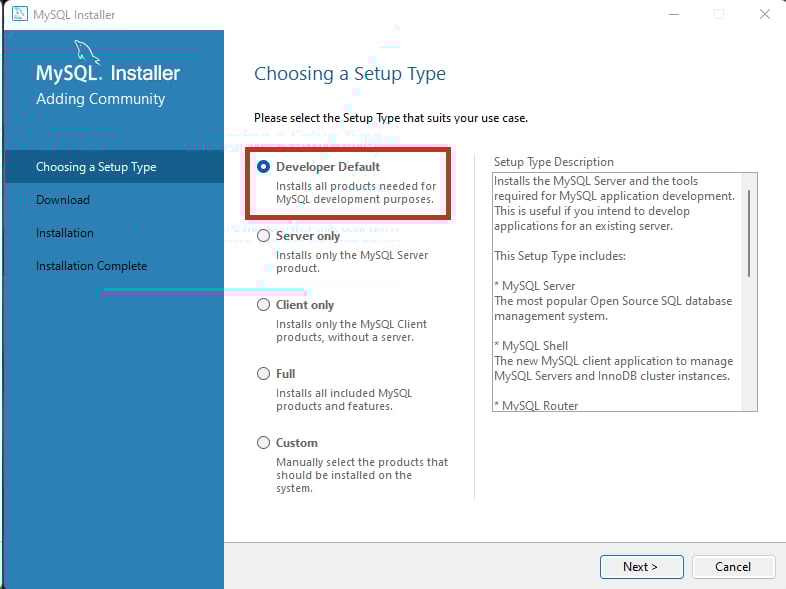Click 'This Setup Type includes:' text

[x=560, y=256]
